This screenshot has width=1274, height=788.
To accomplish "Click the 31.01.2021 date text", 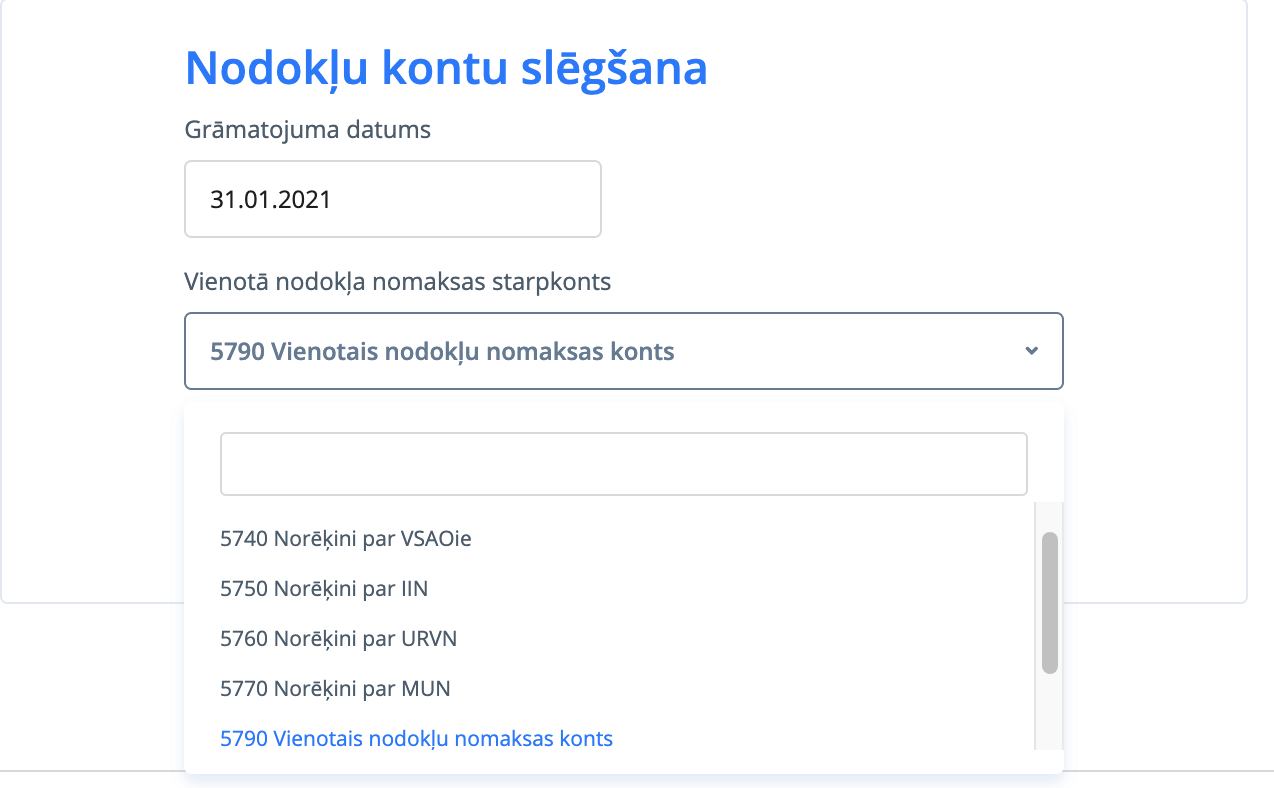I will tap(270, 199).
